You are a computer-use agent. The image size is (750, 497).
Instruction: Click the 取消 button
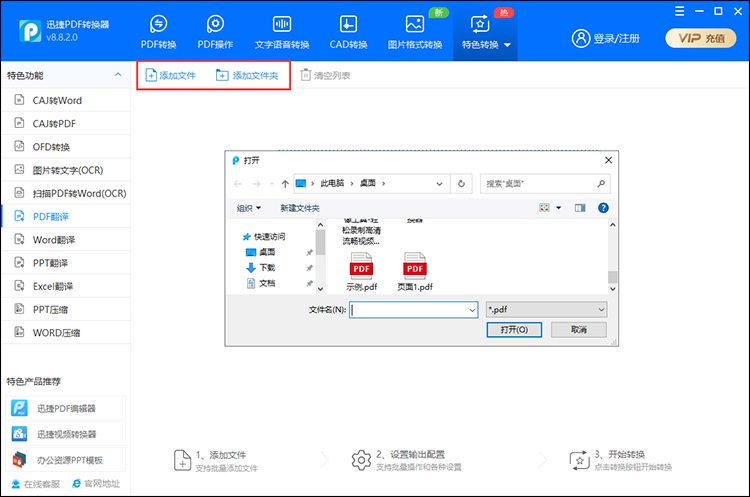(579, 330)
